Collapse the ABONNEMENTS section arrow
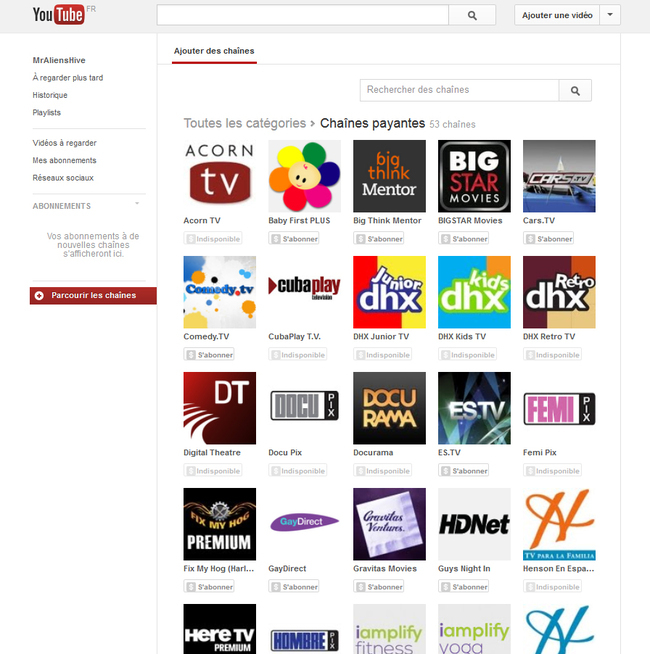Image resolution: width=650 pixels, height=654 pixels. [137, 204]
